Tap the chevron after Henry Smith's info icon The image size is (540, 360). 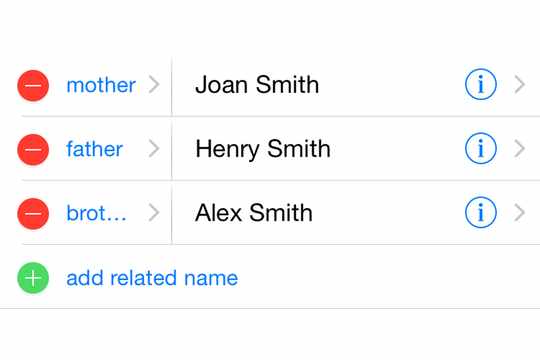[x=519, y=149]
